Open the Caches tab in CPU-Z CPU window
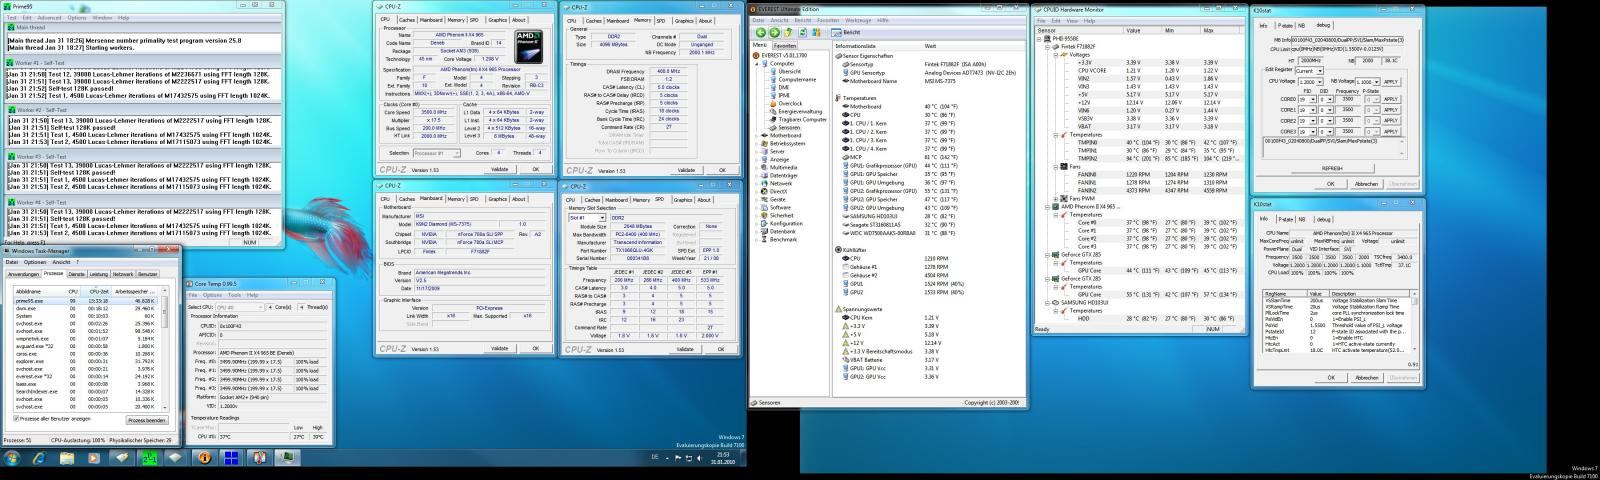Screen dimensions: 1600x480 click(x=407, y=19)
